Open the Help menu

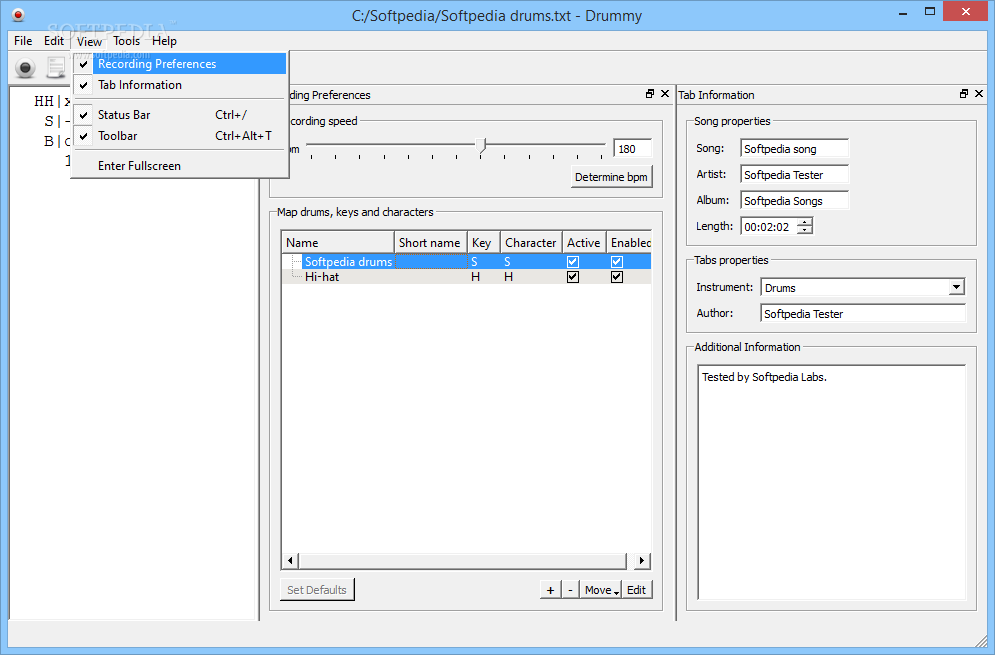pyautogui.click(x=164, y=41)
